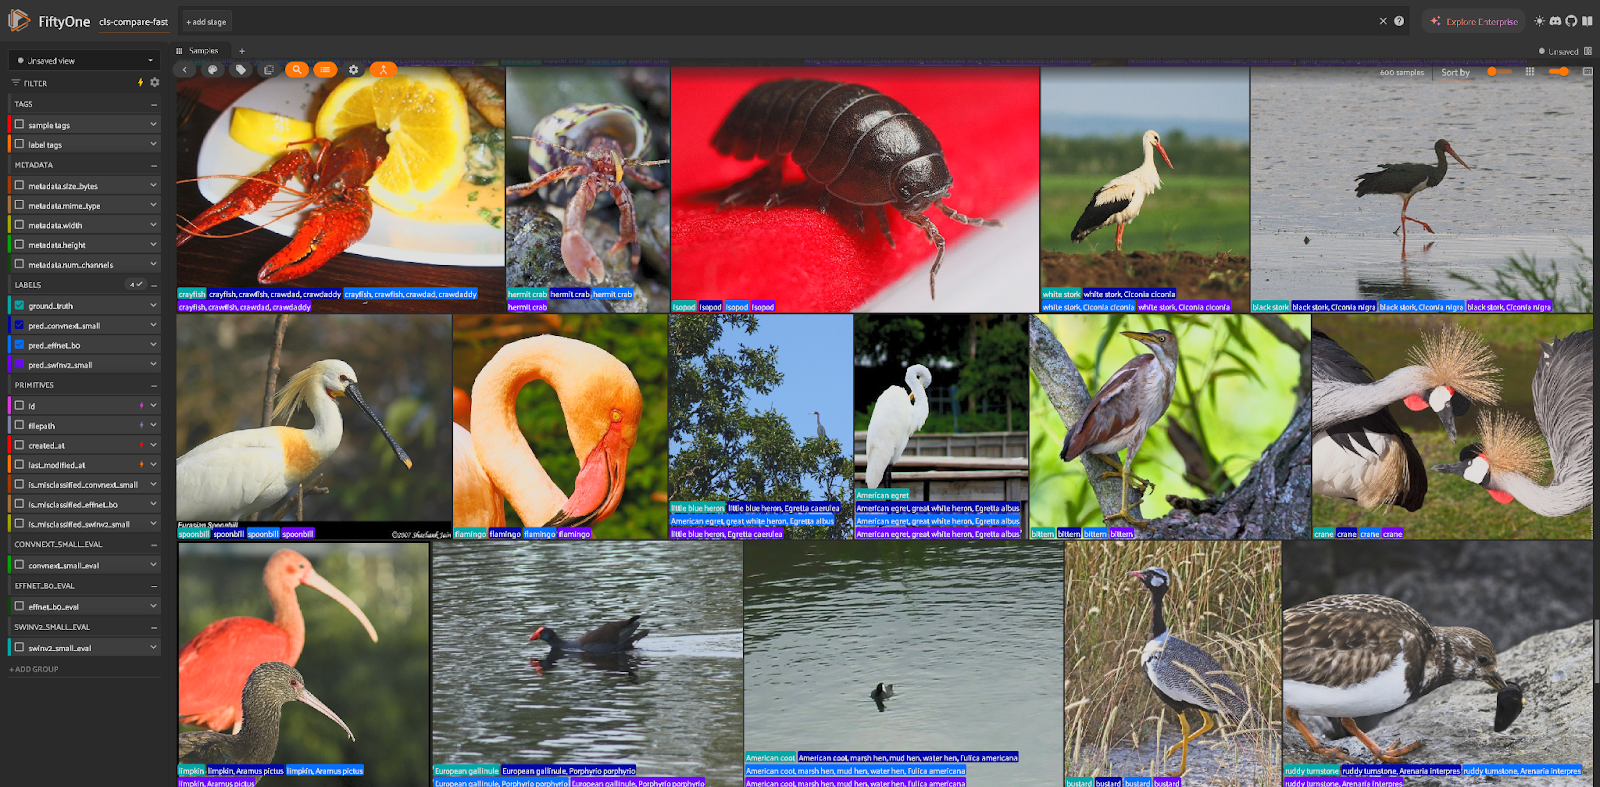Click the grid icon on Samples tab
Viewport: 1600px width, 787px height.
(180, 51)
